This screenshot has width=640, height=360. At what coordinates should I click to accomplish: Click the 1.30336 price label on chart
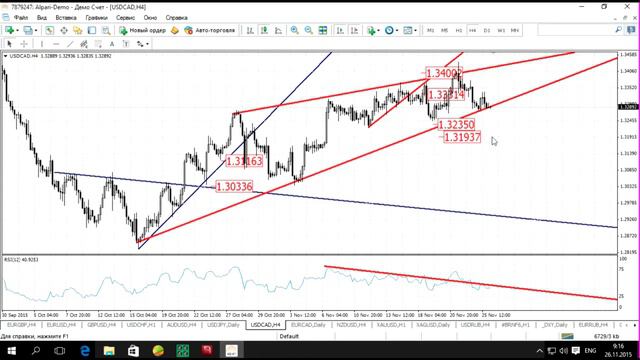pos(234,187)
